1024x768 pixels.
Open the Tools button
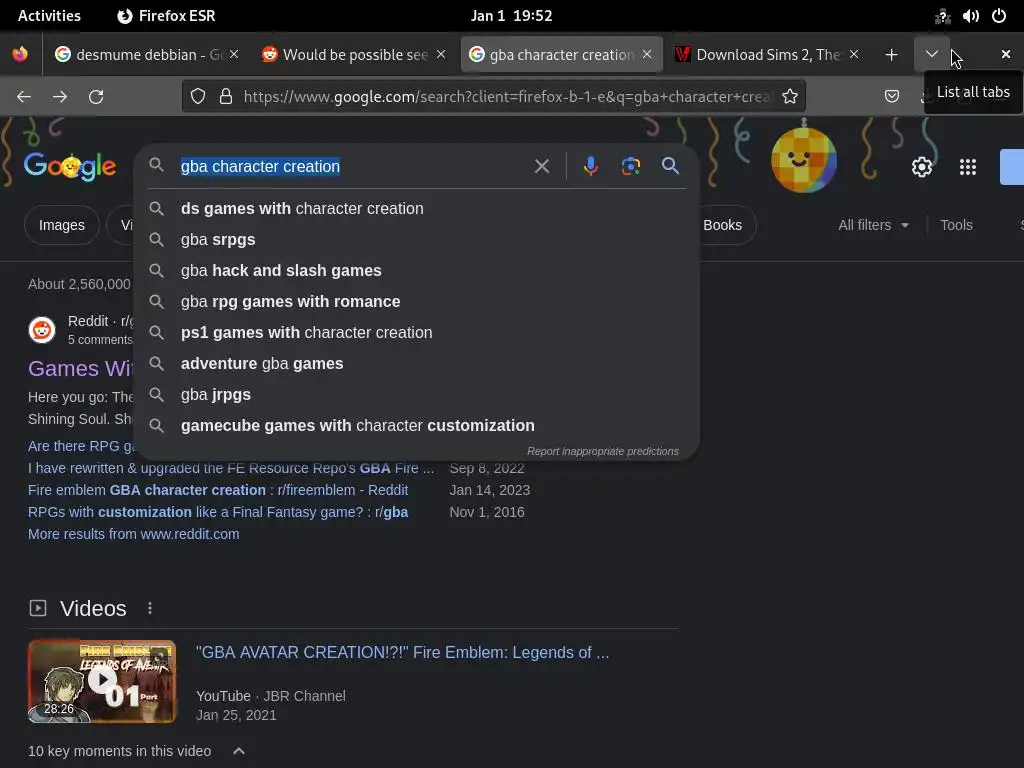[x=956, y=225]
